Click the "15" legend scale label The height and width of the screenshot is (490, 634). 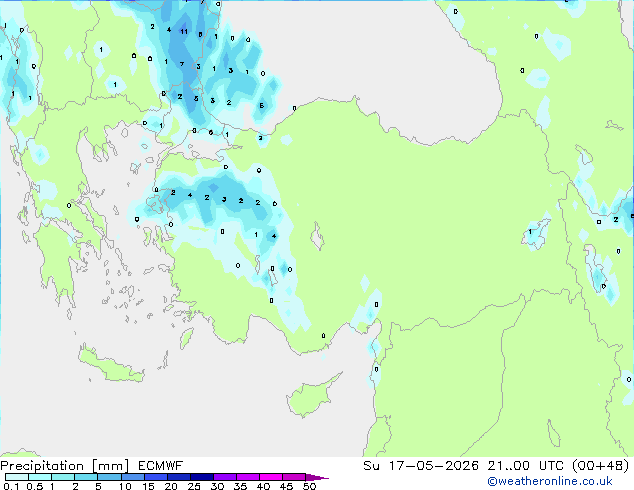148,486
